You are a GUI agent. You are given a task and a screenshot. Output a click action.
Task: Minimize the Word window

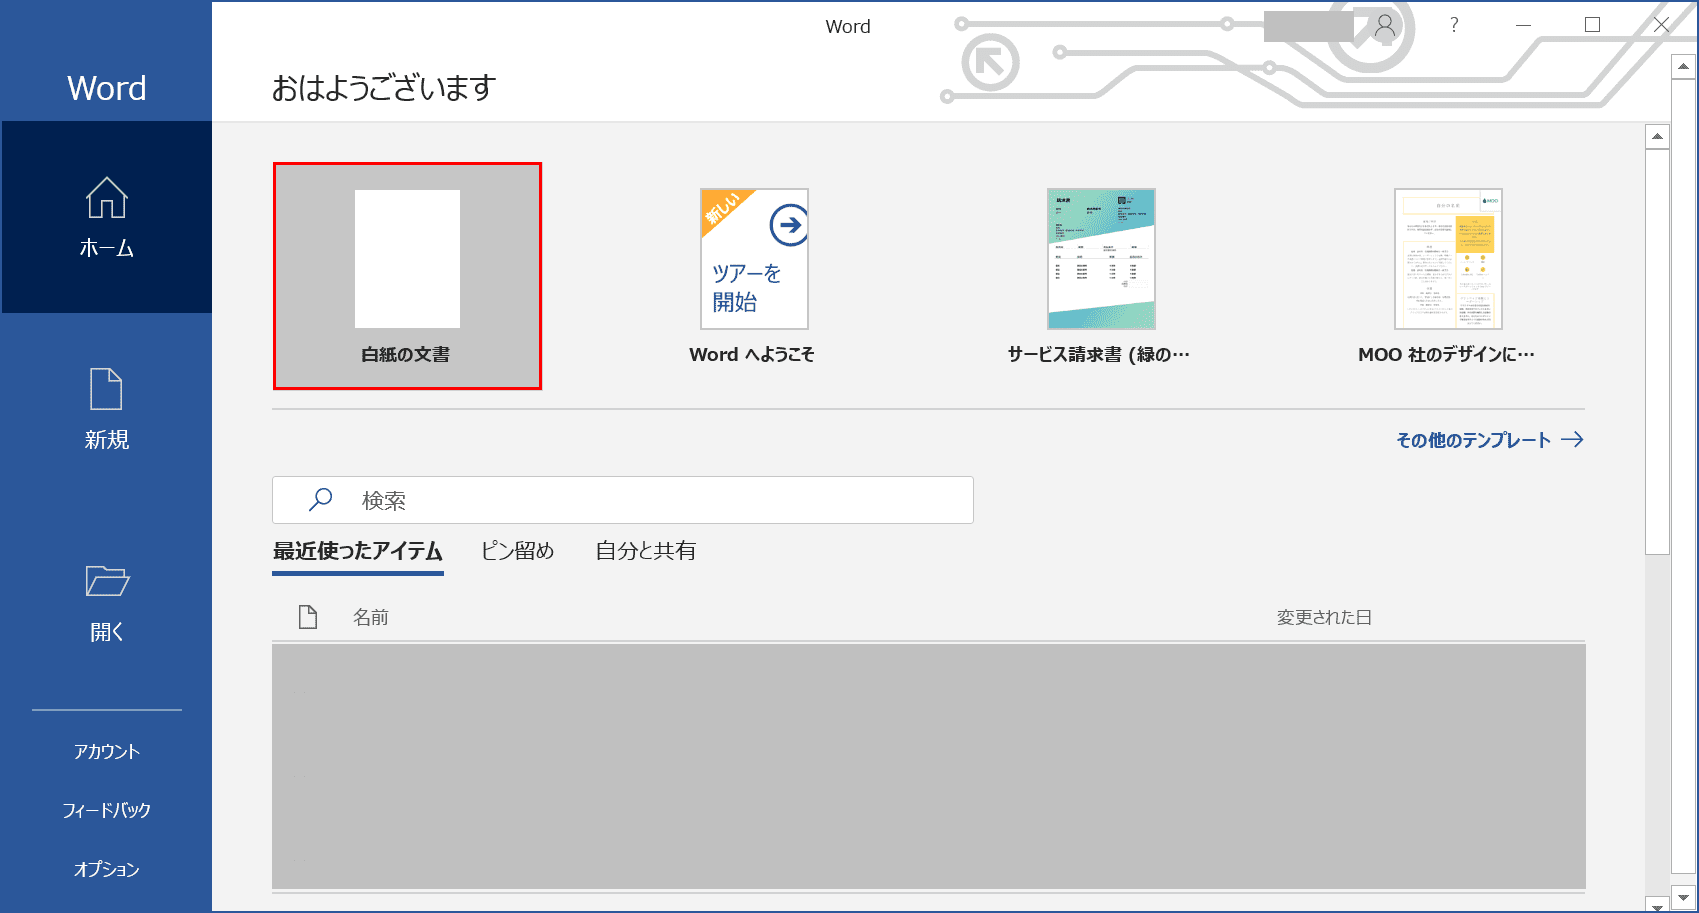click(x=1523, y=25)
